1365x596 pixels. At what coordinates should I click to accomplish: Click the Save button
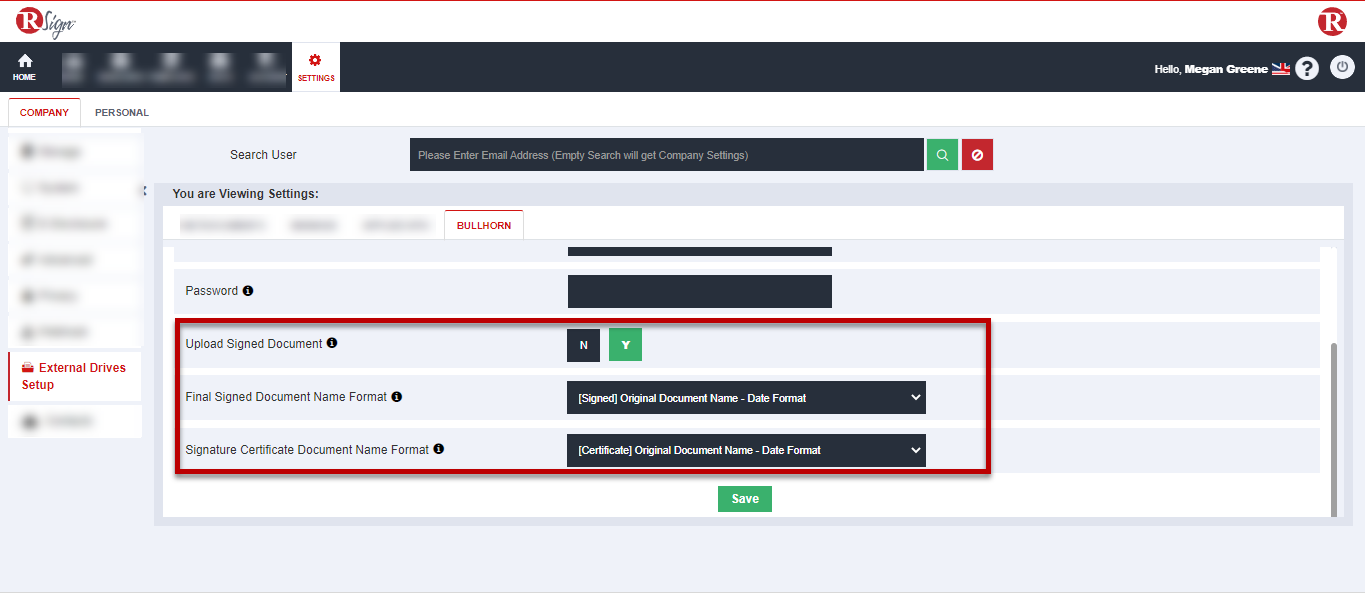744,498
